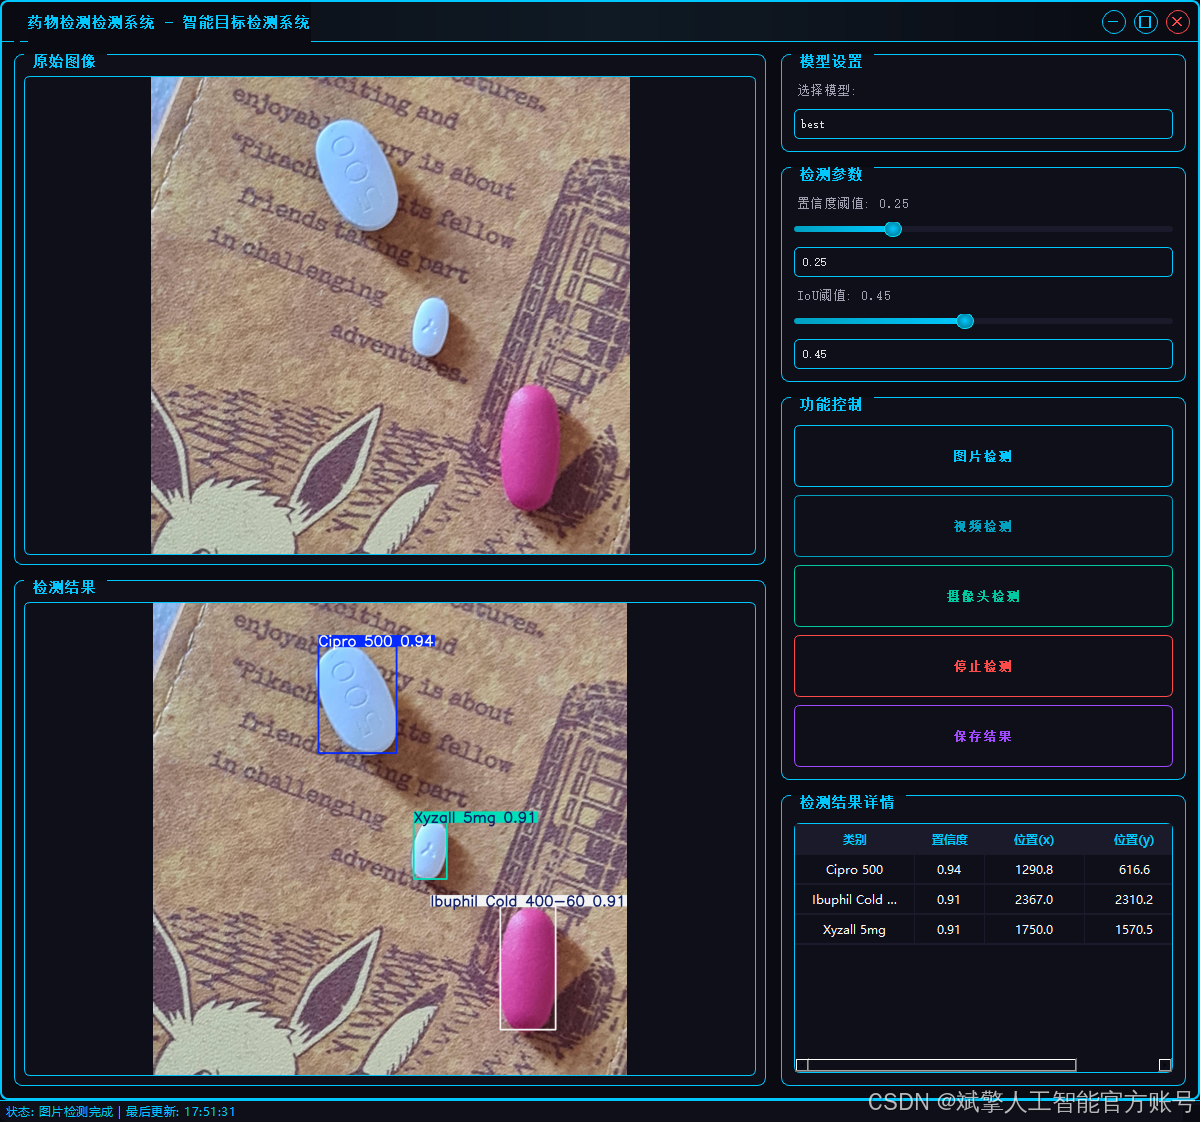This screenshot has height=1122, width=1200.
Task: Click the 616.6 position cell
Action: [x=1133, y=870]
